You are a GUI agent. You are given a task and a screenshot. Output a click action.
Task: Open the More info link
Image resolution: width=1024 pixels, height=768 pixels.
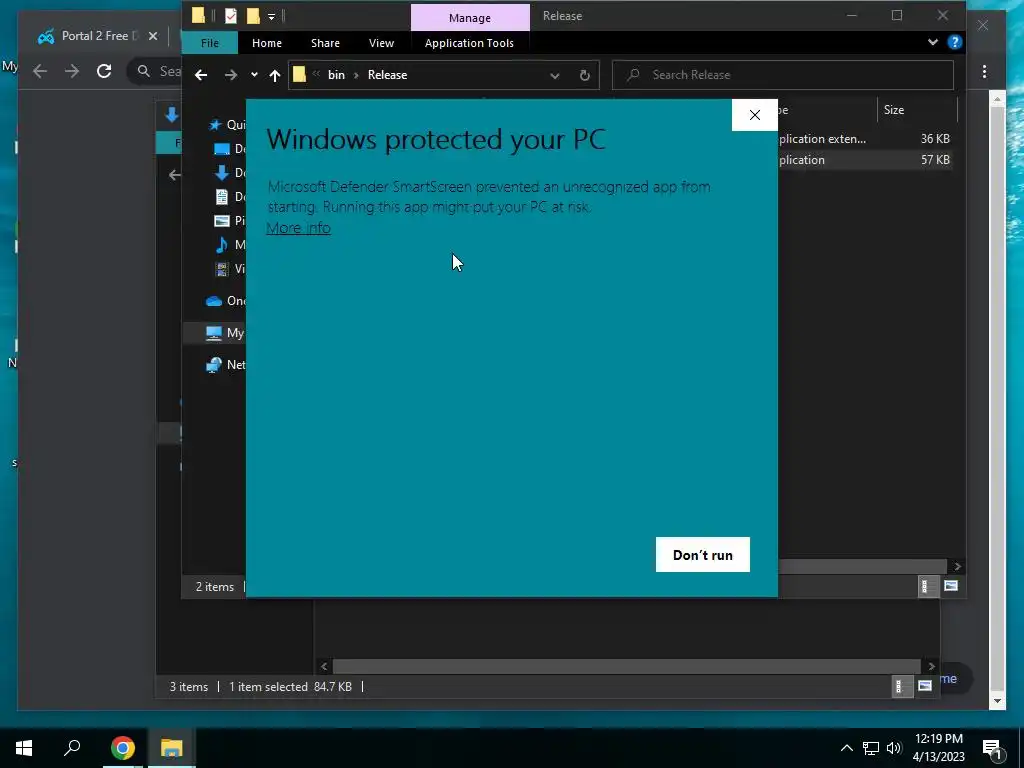click(298, 228)
